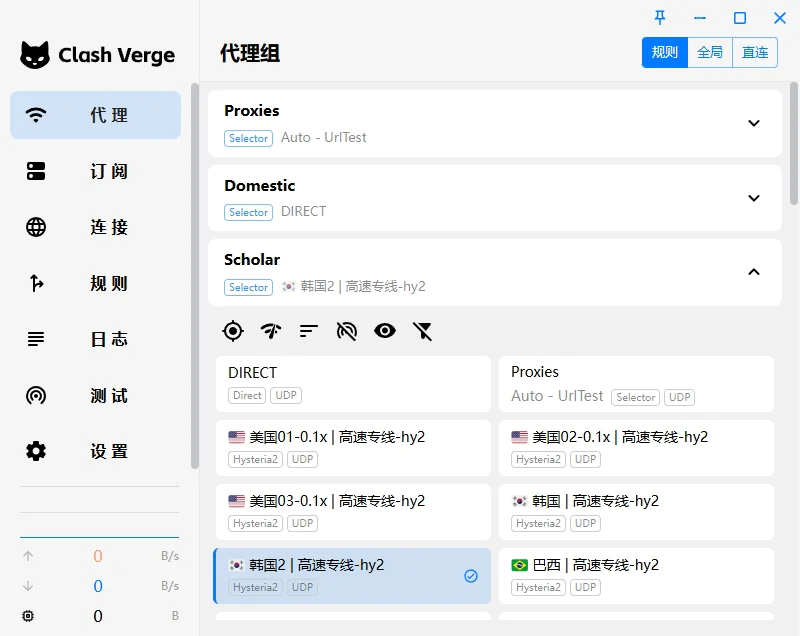Expand the Proxies group
The height and width of the screenshot is (636, 800).
coord(754,123)
